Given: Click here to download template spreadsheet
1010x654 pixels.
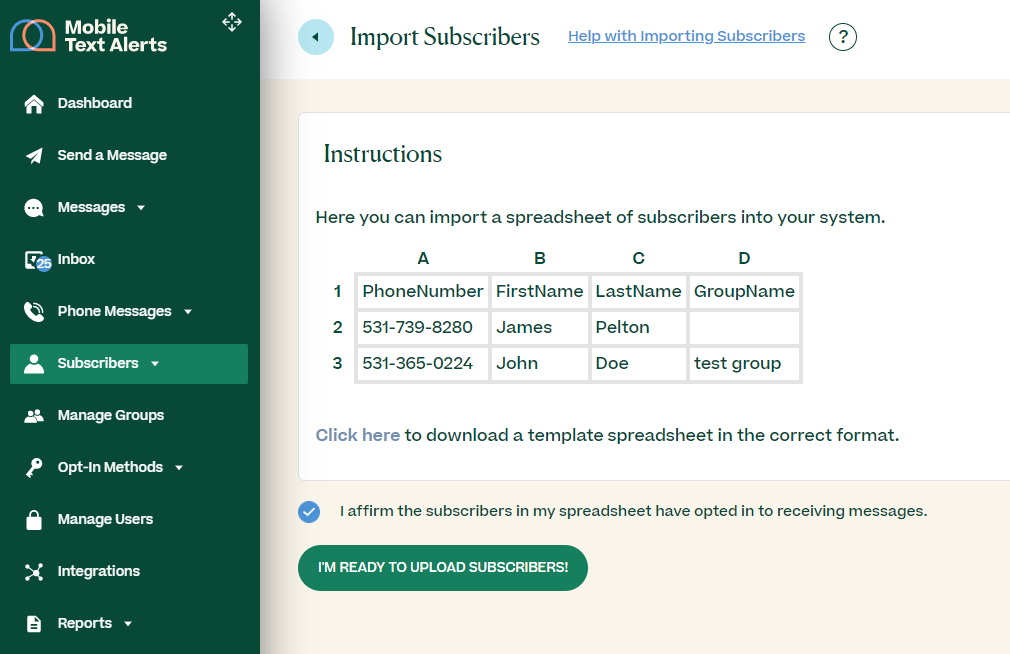Looking at the screenshot, I should [357, 436].
